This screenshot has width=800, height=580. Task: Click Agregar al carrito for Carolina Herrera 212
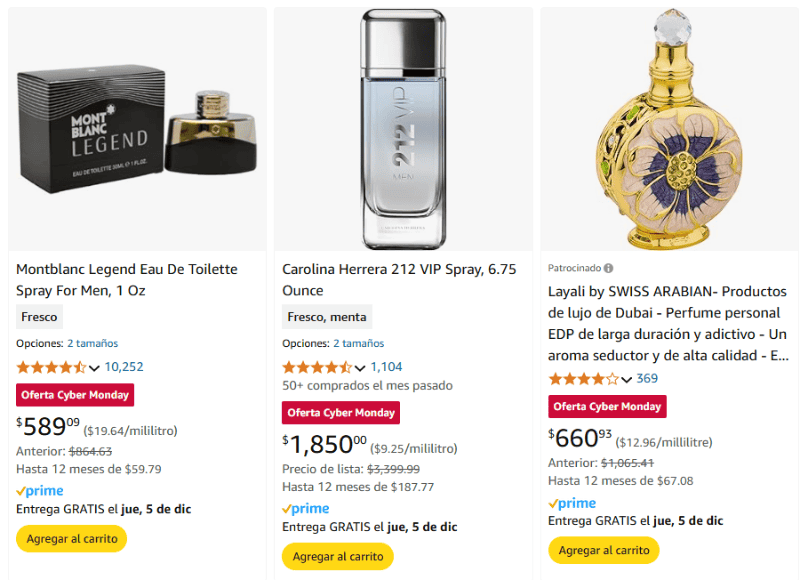(337, 557)
